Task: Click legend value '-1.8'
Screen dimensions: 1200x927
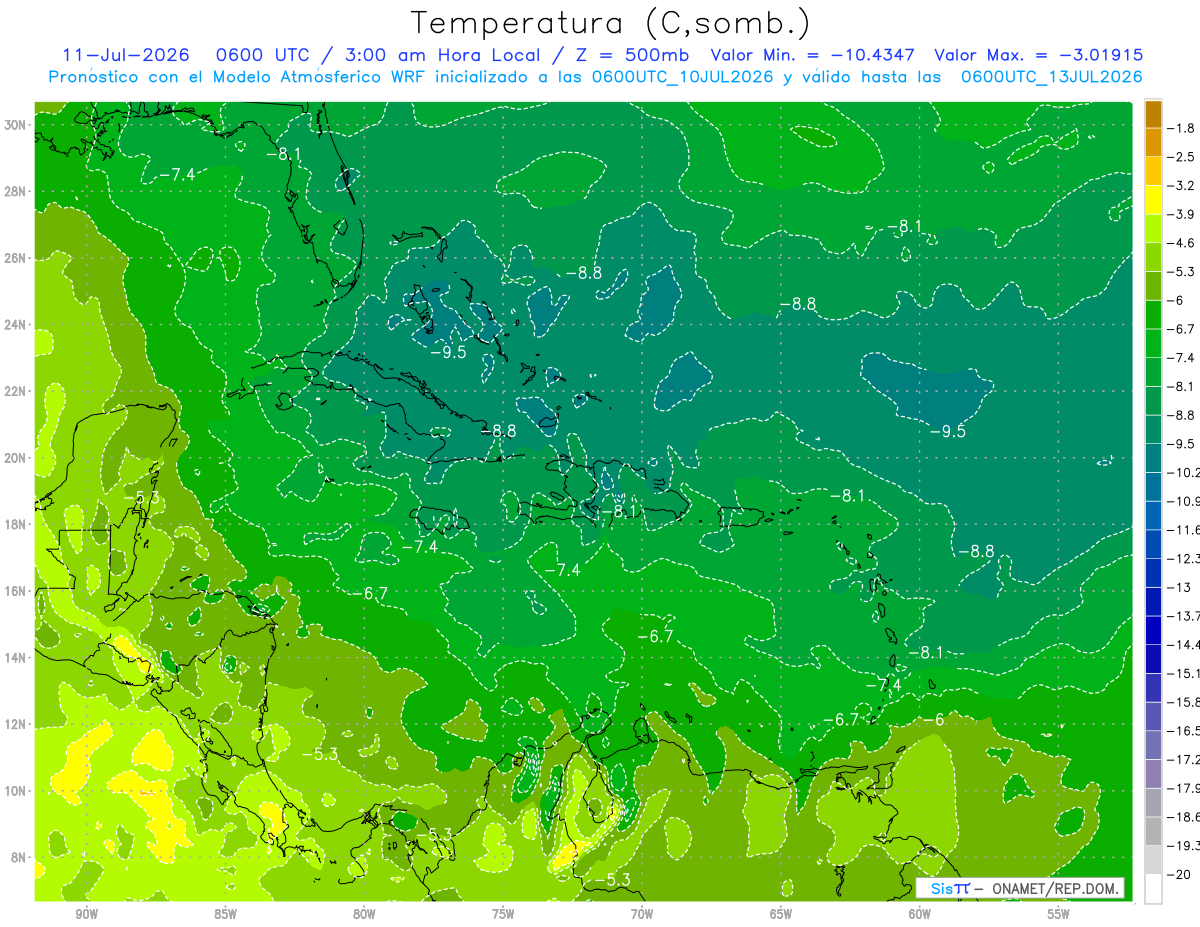Action: click(1181, 128)
